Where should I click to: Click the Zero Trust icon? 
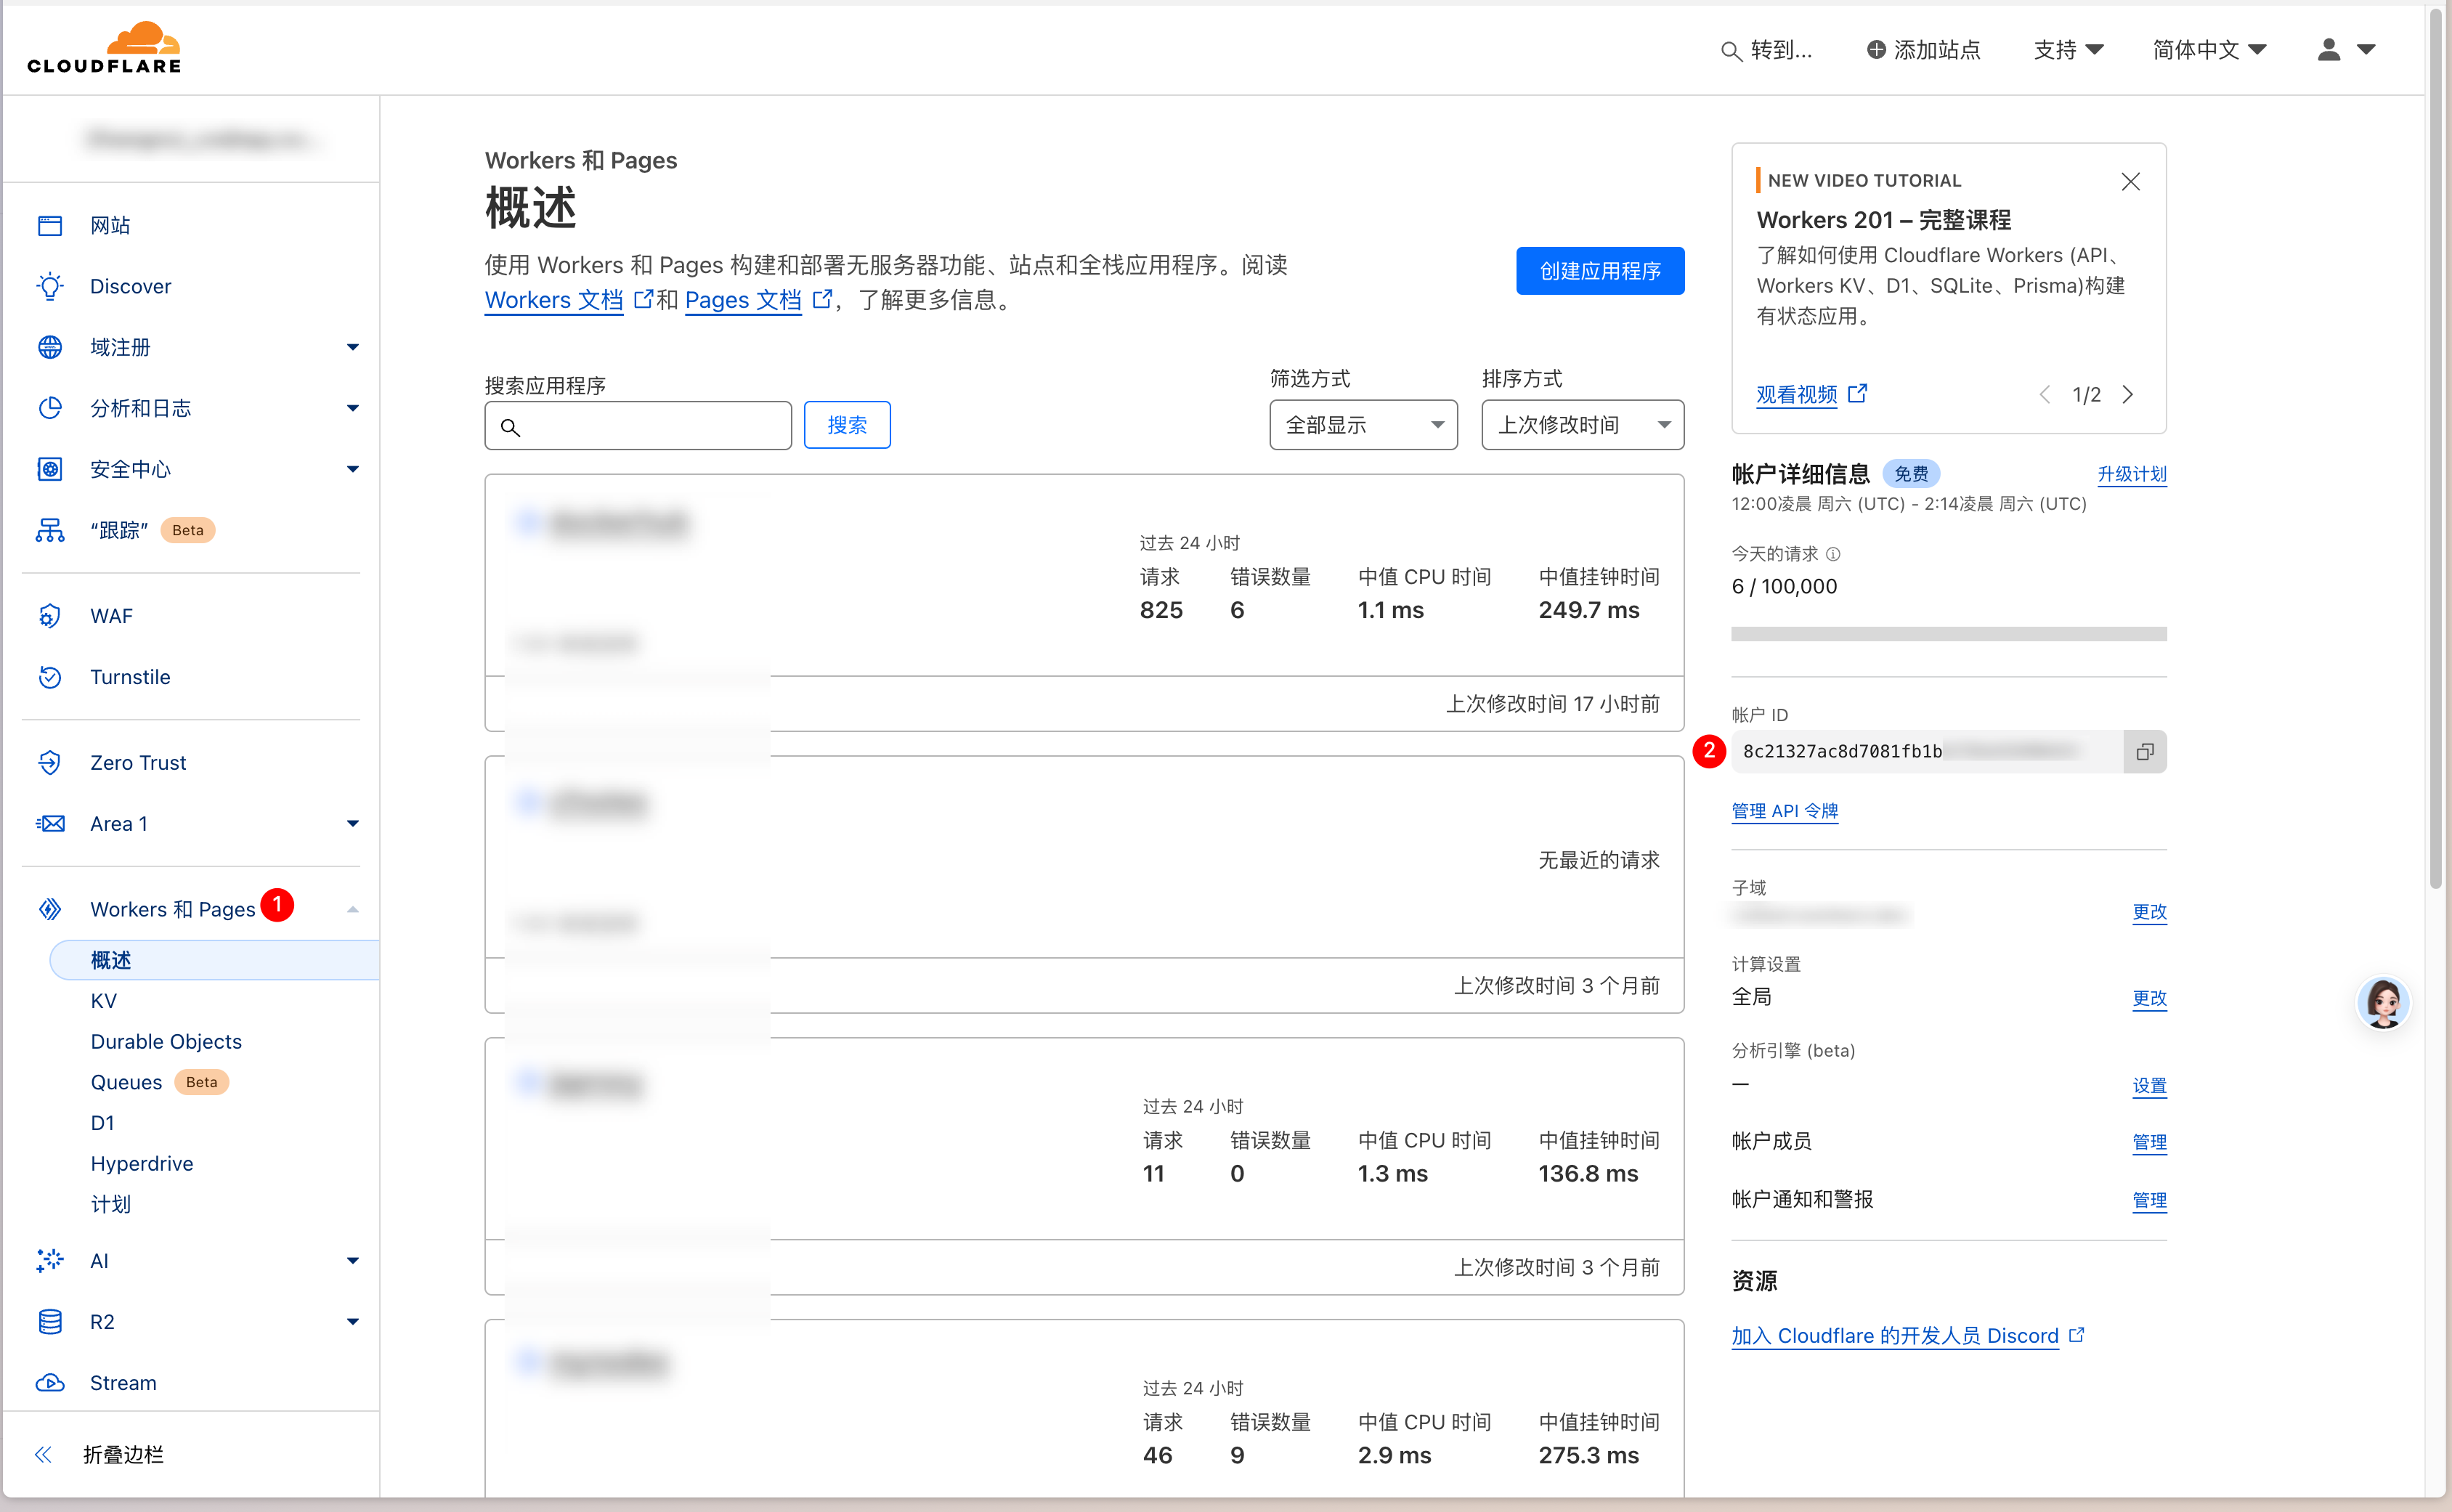(50, 763)
